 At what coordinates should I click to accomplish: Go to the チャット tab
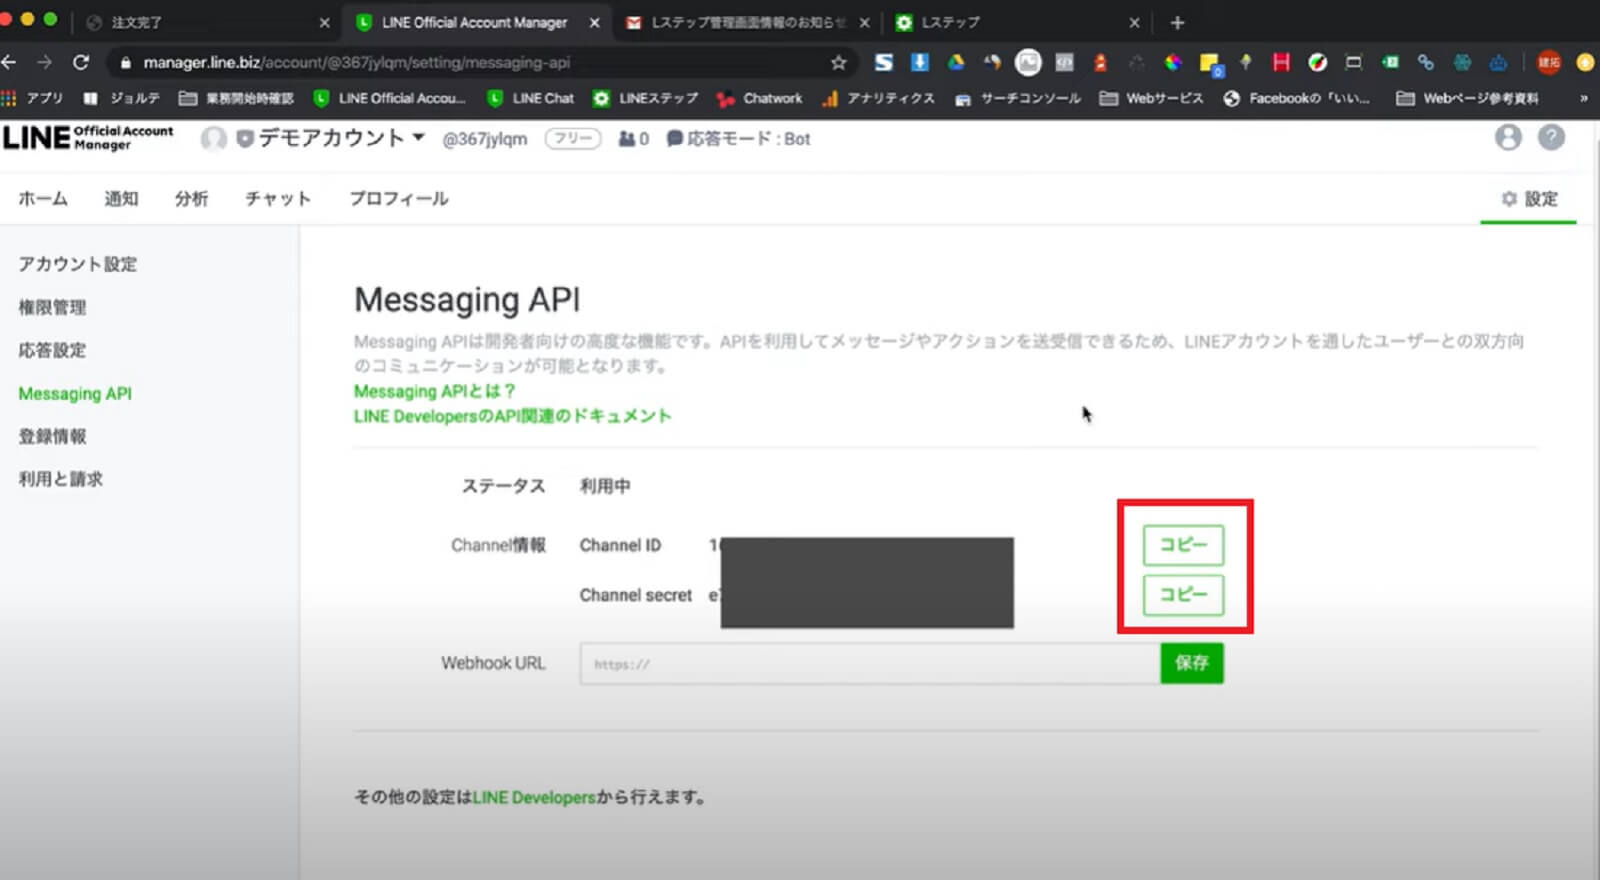(278, 198)
